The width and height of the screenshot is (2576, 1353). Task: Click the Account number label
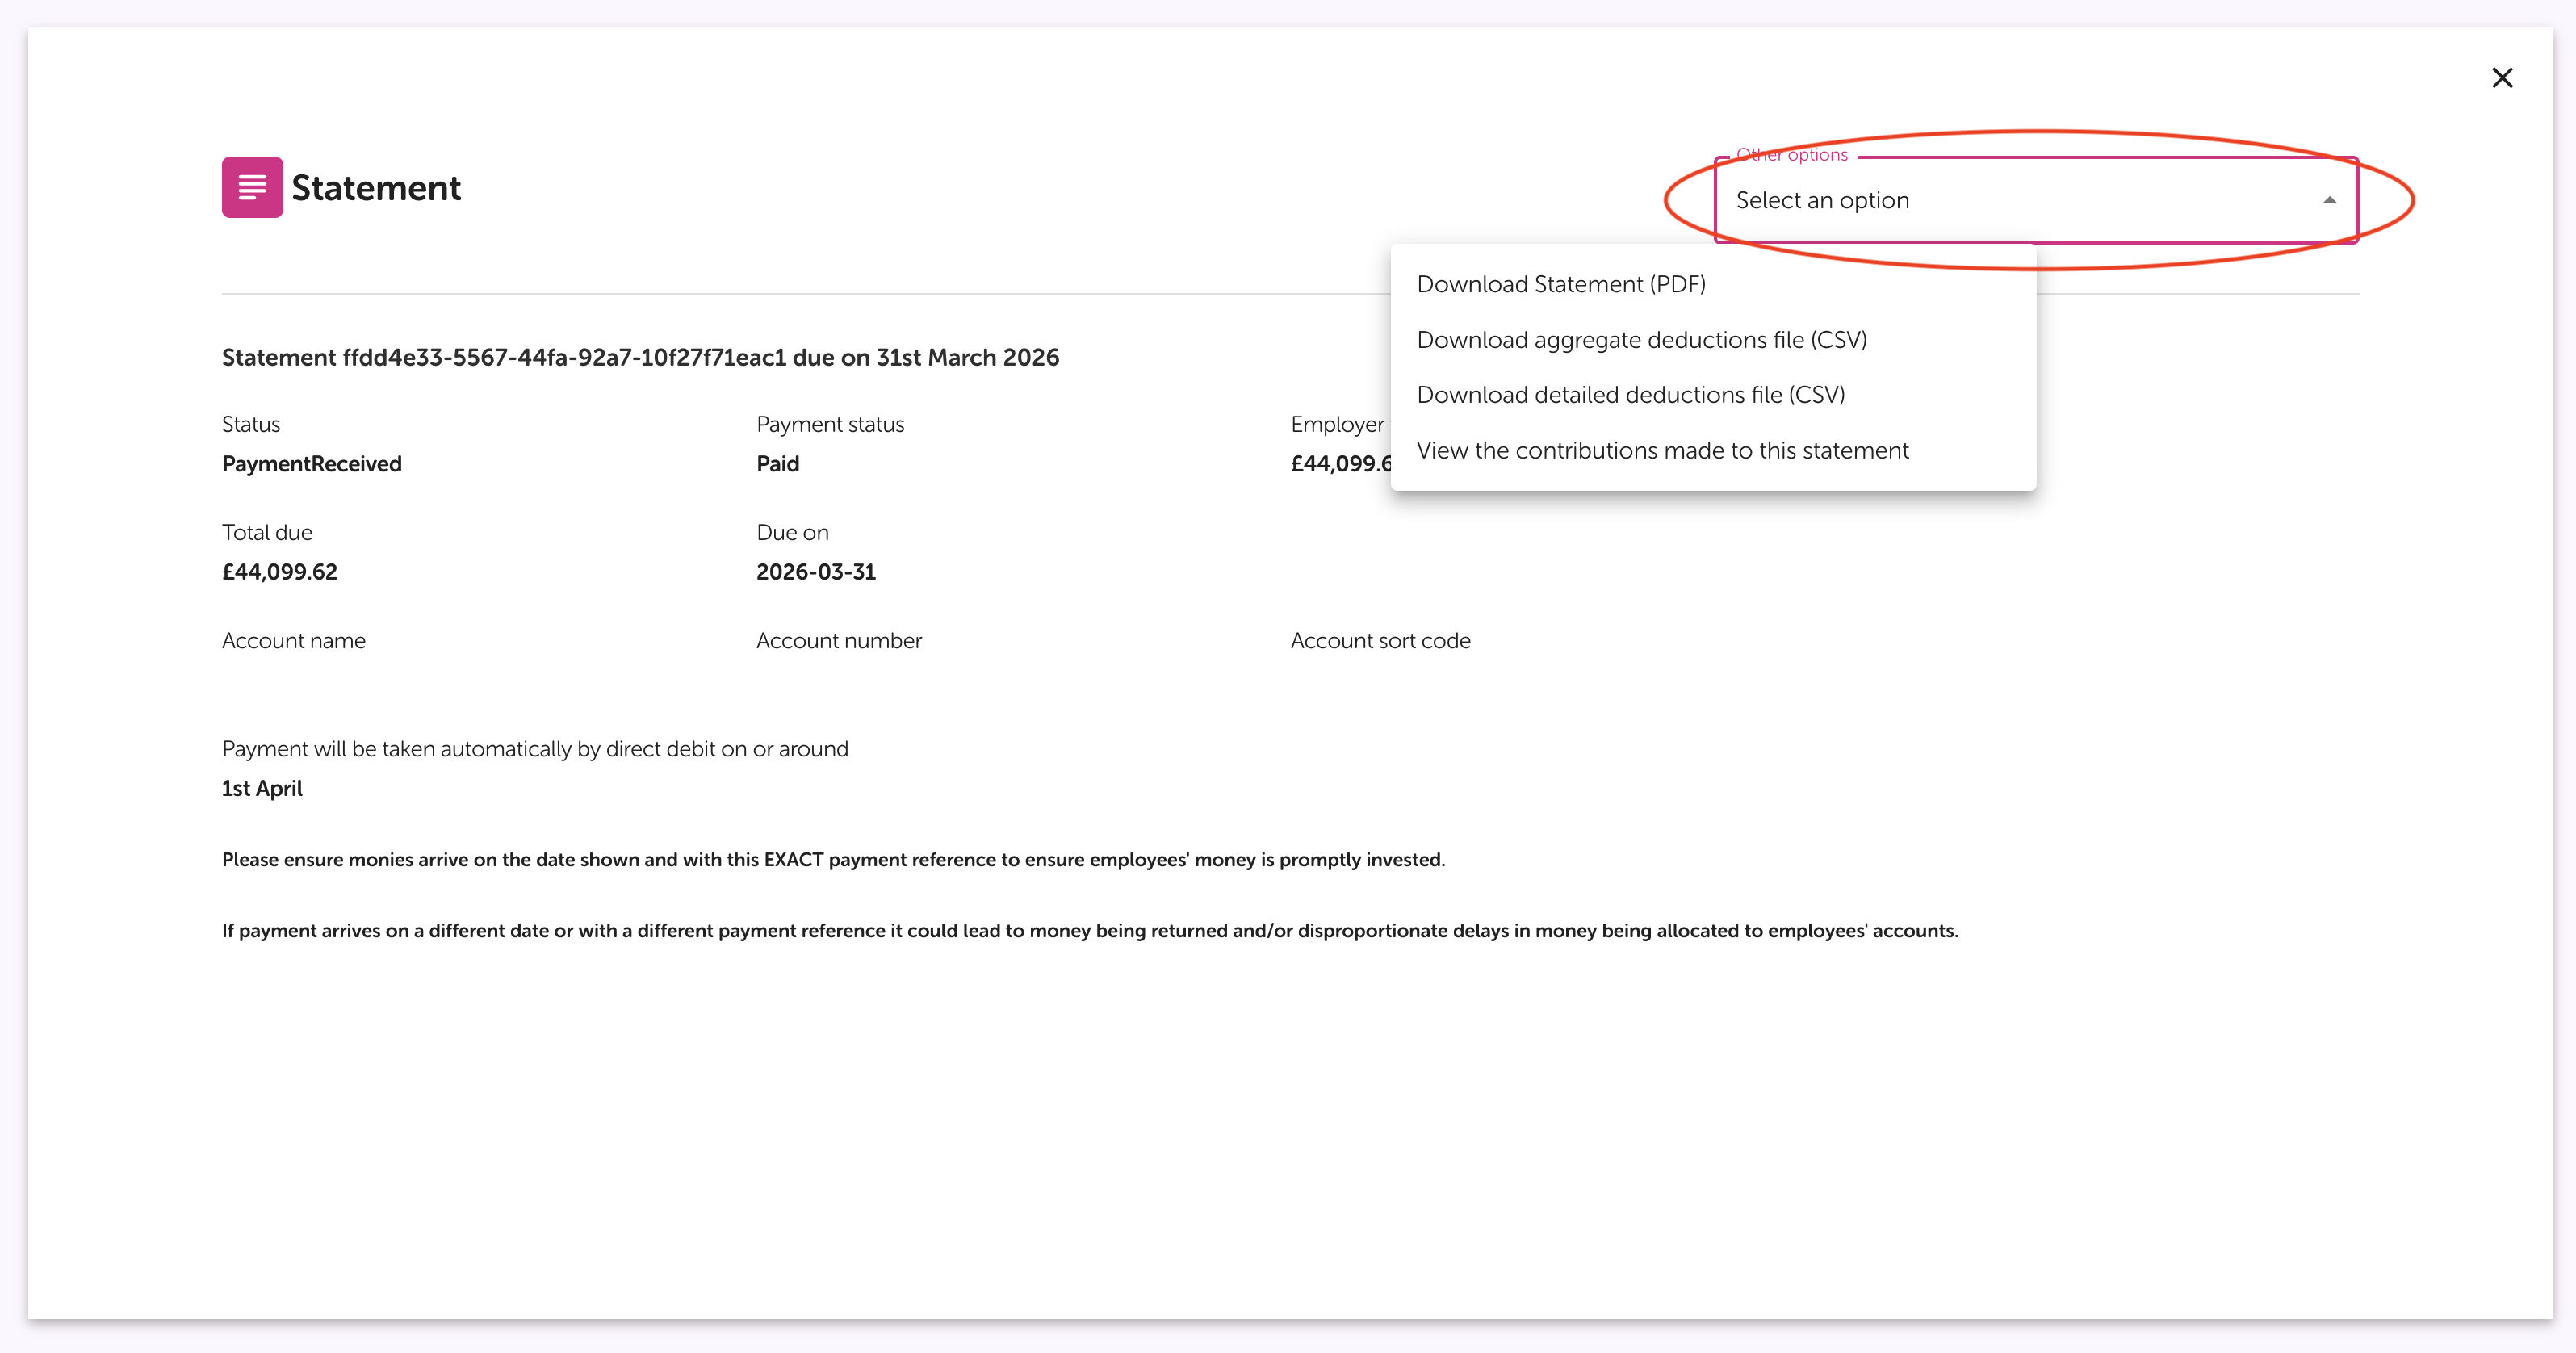pos(839,641)
